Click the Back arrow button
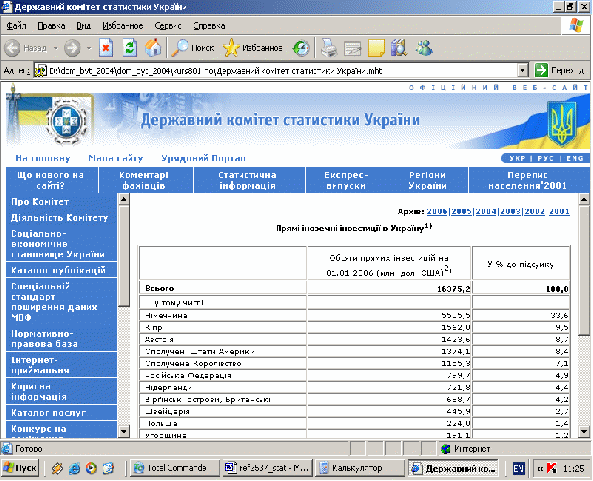Image resolution: width=593 pixels, height=481 pixels. click(x=12, y=48)
